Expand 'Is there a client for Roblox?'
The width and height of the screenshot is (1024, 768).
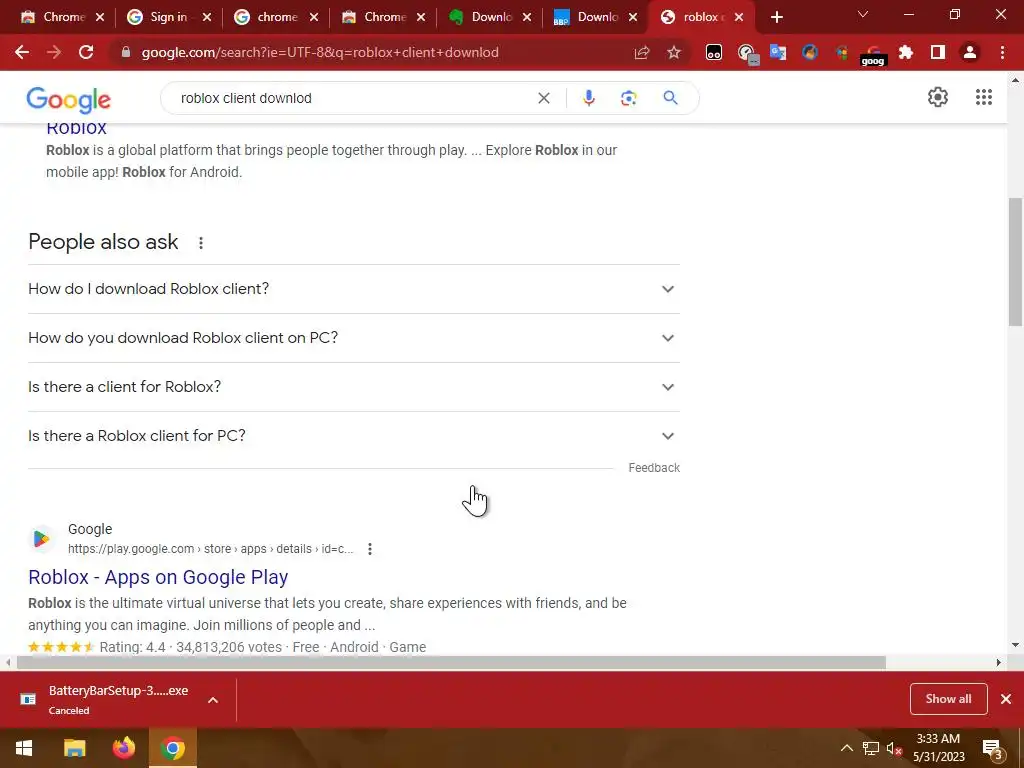click(x=354, y=387)
